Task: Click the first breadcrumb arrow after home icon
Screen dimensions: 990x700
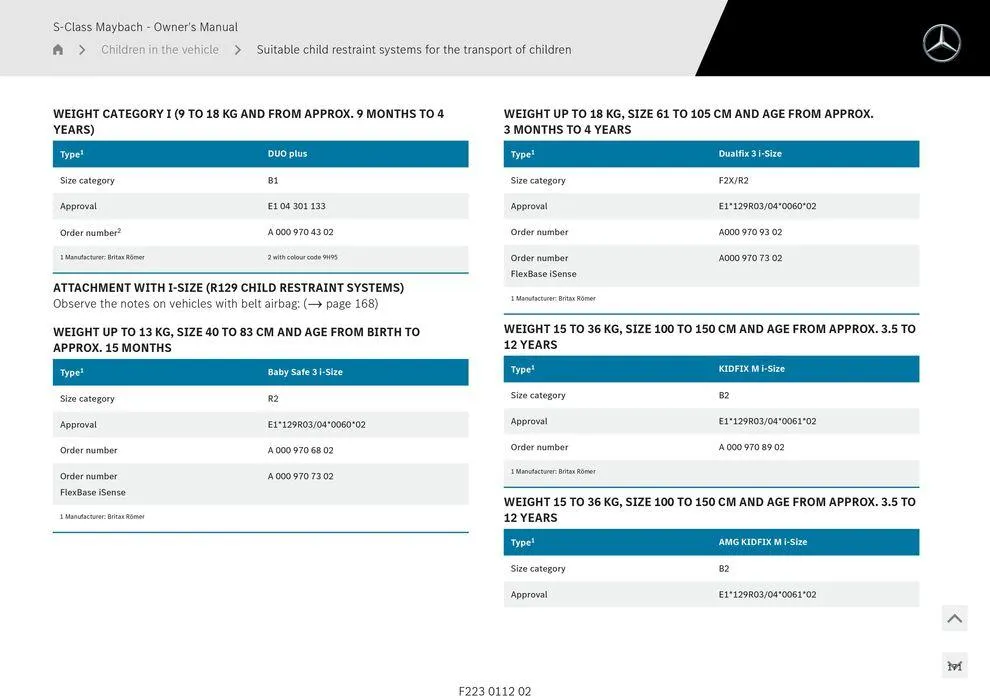Action: [x=82, y=48]
